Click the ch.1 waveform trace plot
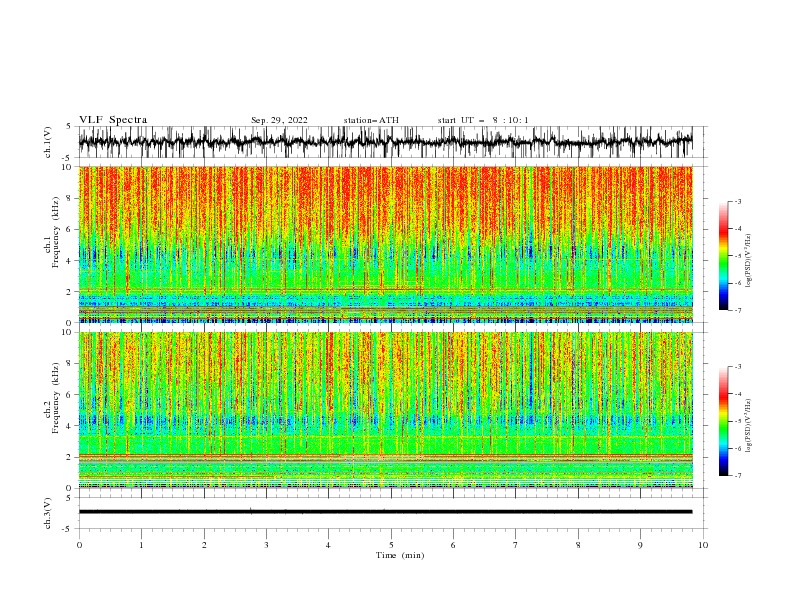 385,142
